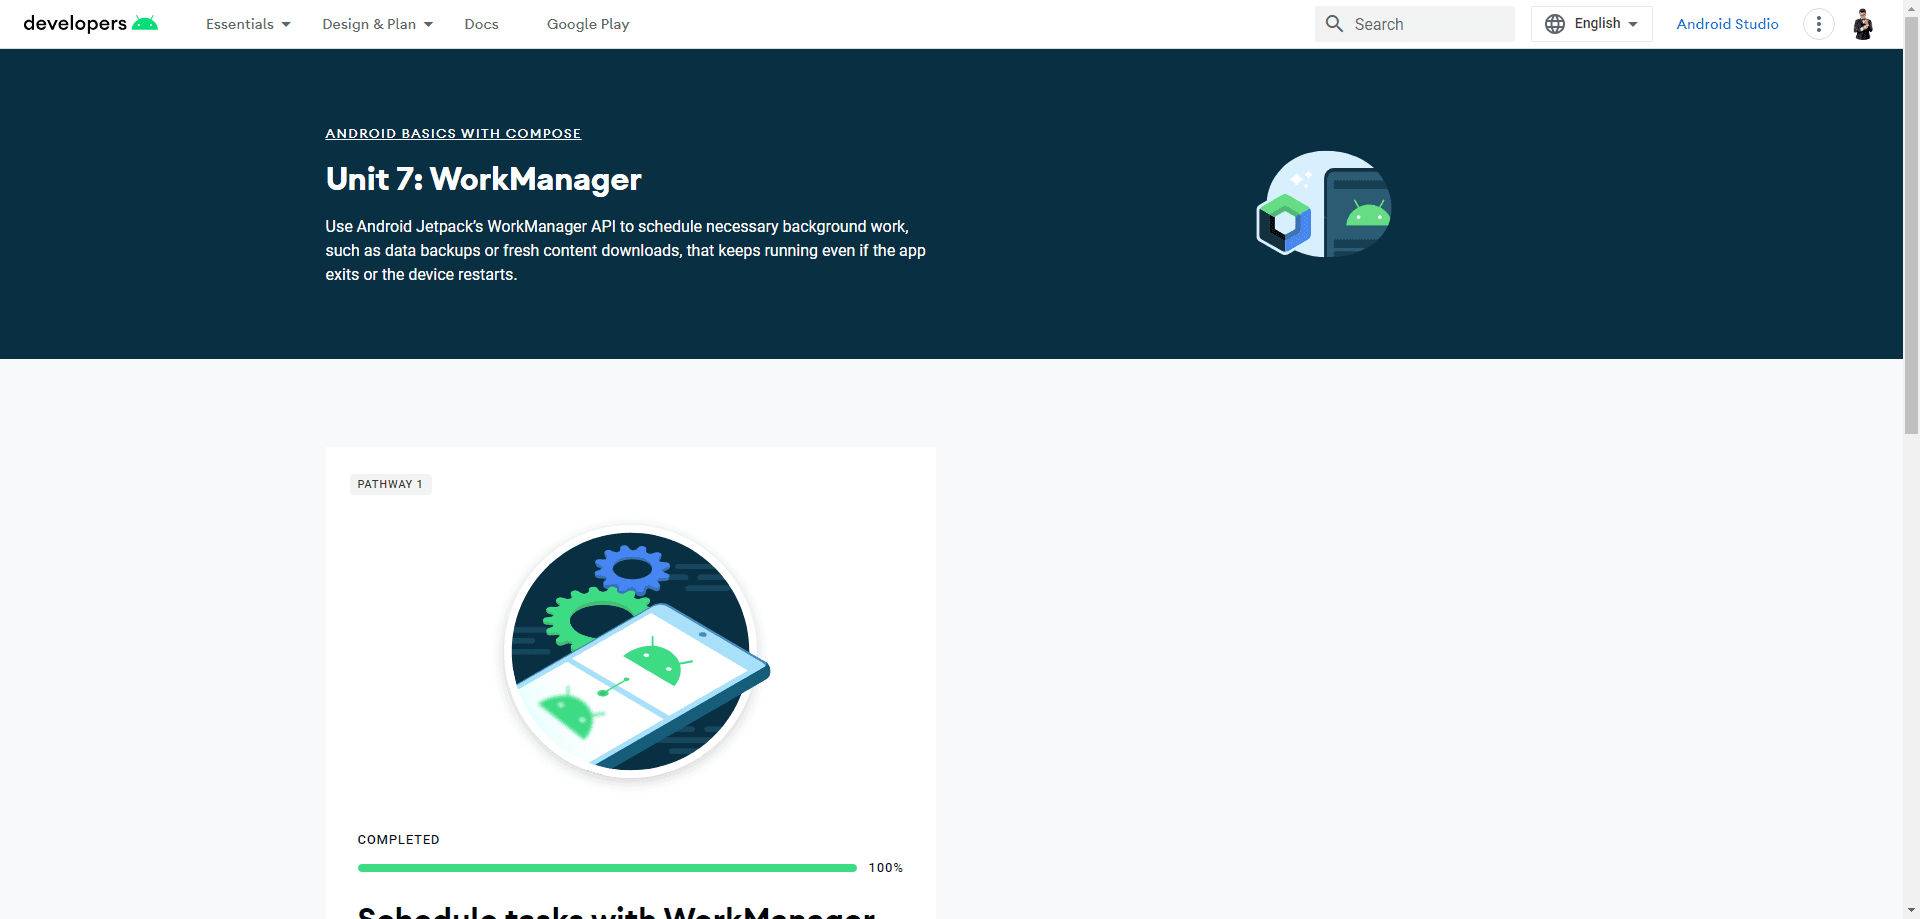Open the user profile avatar

click(x=1862, y=24)
